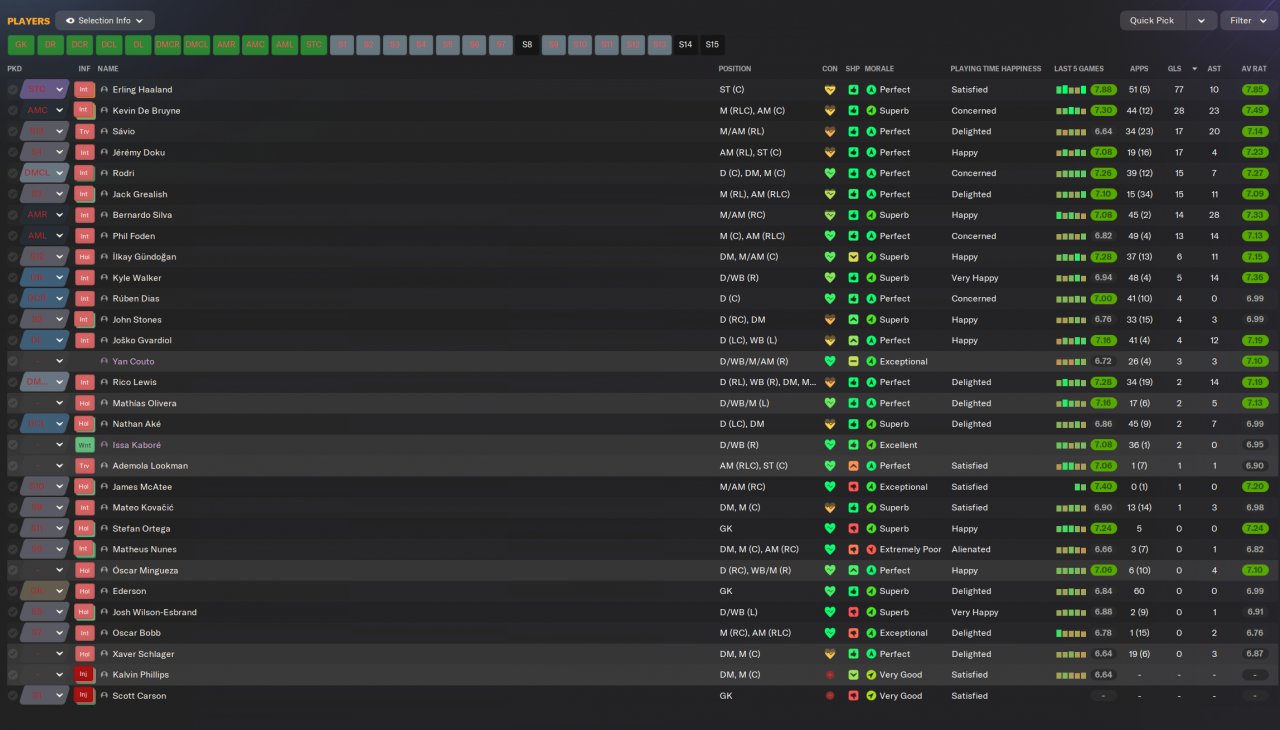Viewport: 1280px width, 730px height.
Task: Toggle the picked checkbox for Yan Couto
Action: tap(13, 361)
